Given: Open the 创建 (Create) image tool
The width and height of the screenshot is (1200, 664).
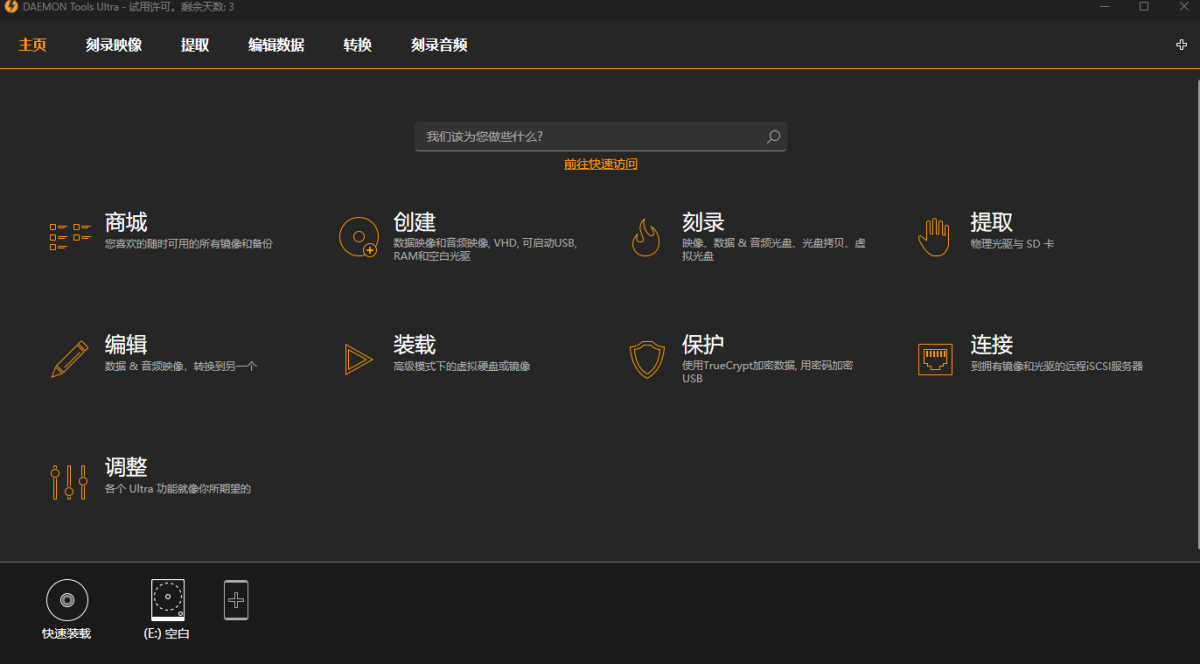Looking at the screenshot, I should click(x=413, y=222).
